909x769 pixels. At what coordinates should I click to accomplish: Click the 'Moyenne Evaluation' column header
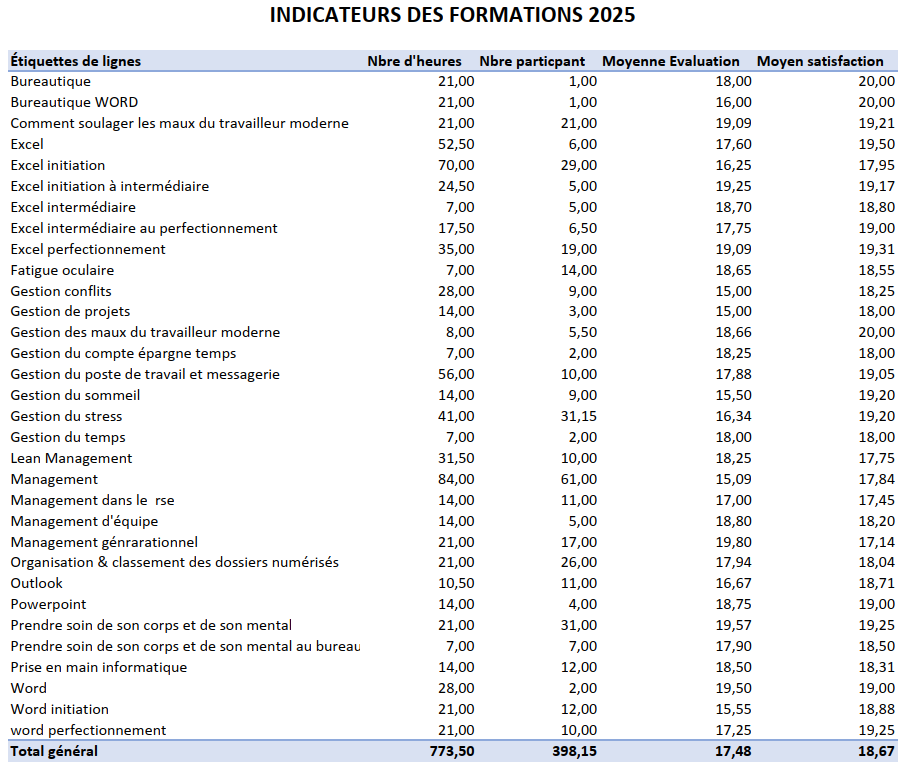(671, 61)
